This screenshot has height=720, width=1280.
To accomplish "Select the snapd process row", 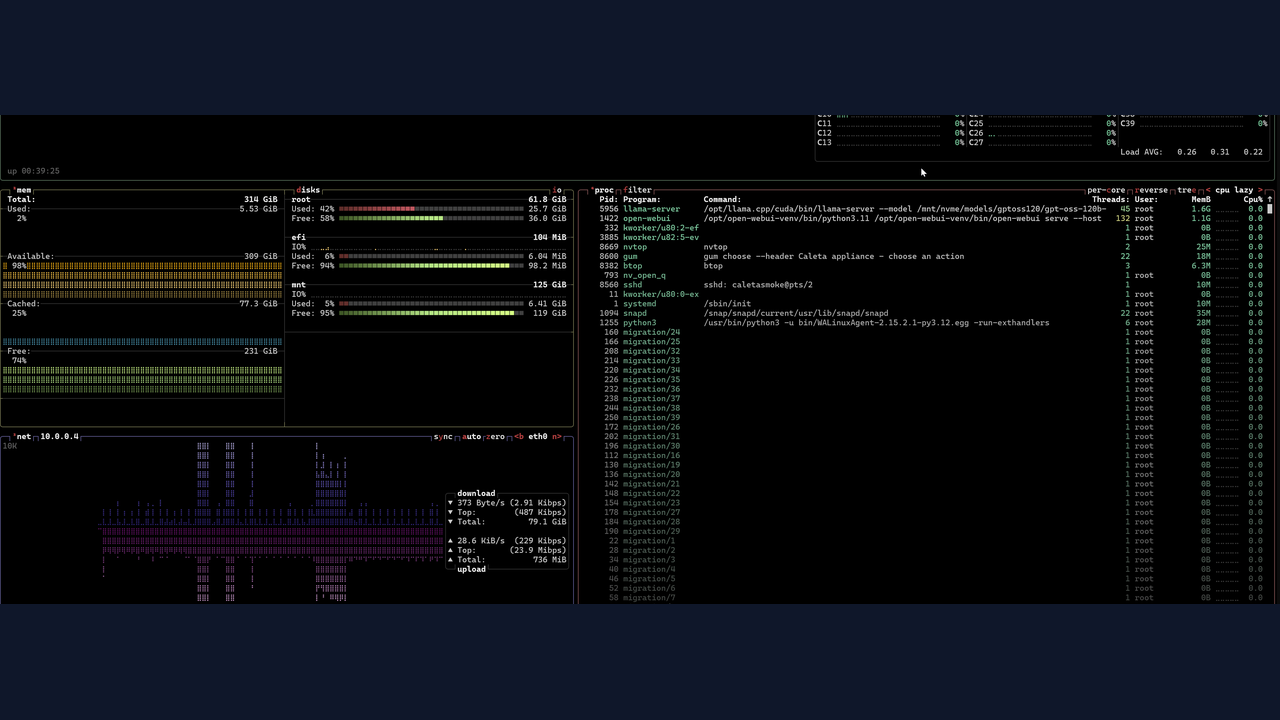I will [930, 313].
